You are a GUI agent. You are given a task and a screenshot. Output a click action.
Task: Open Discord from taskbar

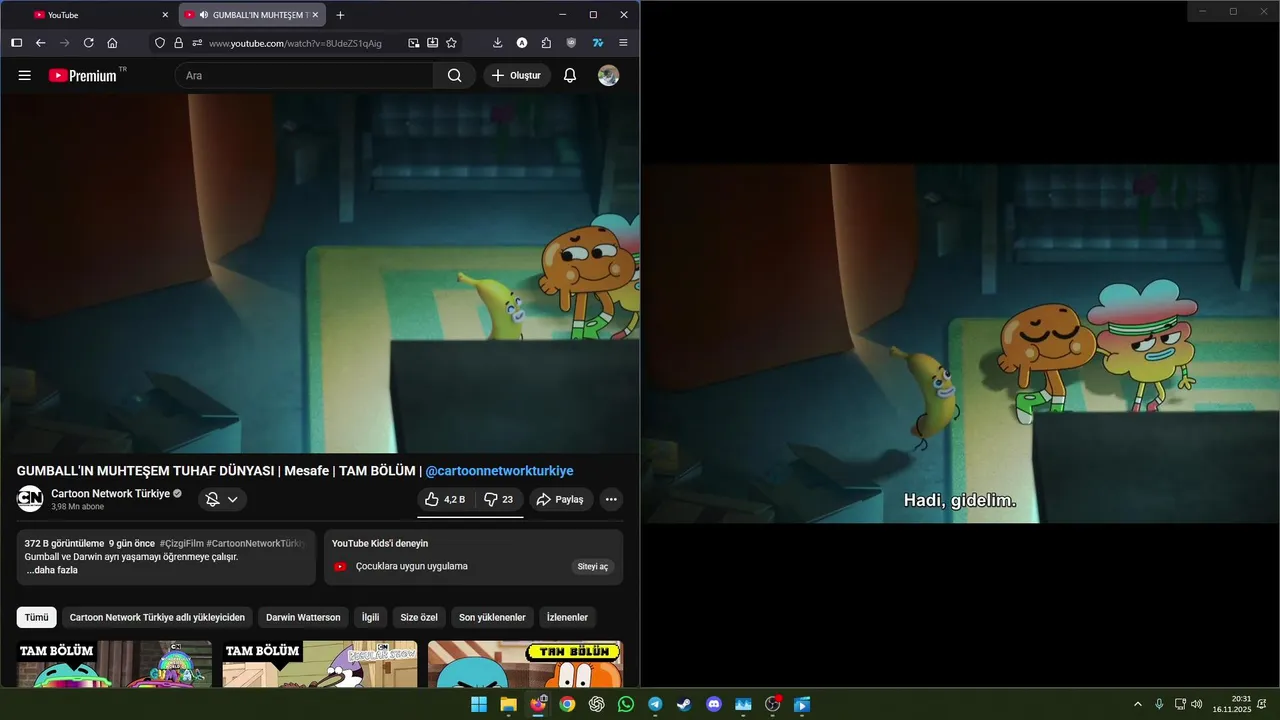[714, 704]
